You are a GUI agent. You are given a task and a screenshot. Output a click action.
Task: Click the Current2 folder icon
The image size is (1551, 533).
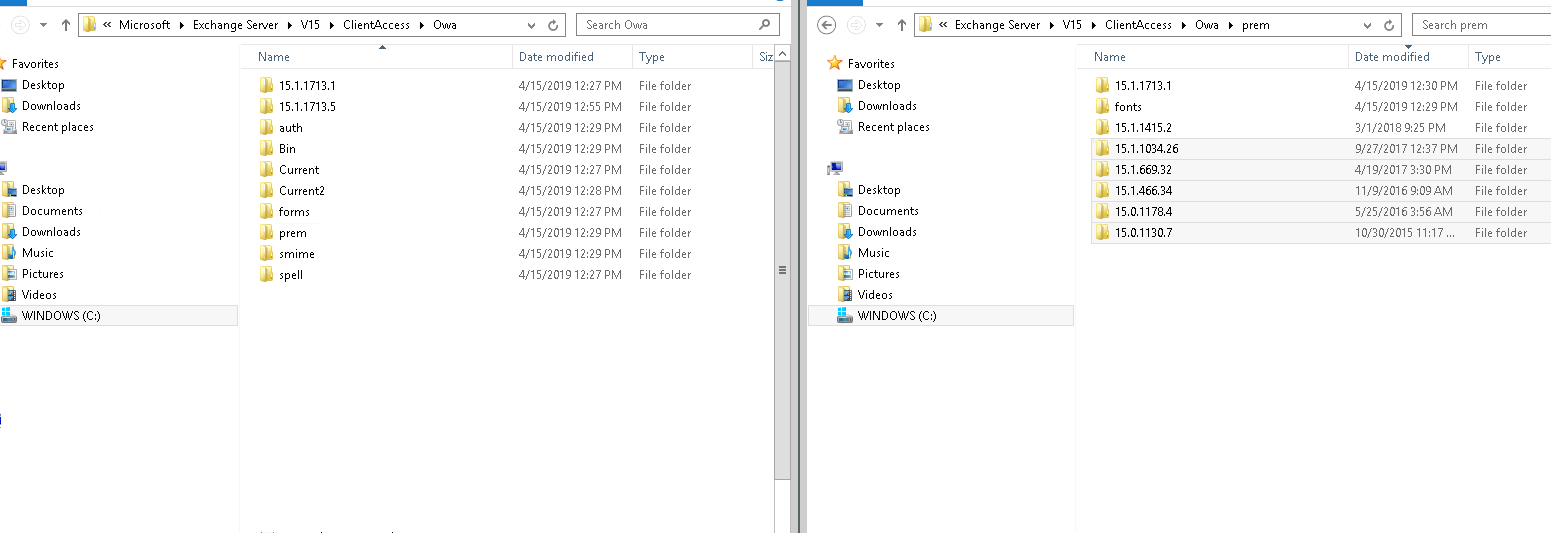click(x=266, y=190)
